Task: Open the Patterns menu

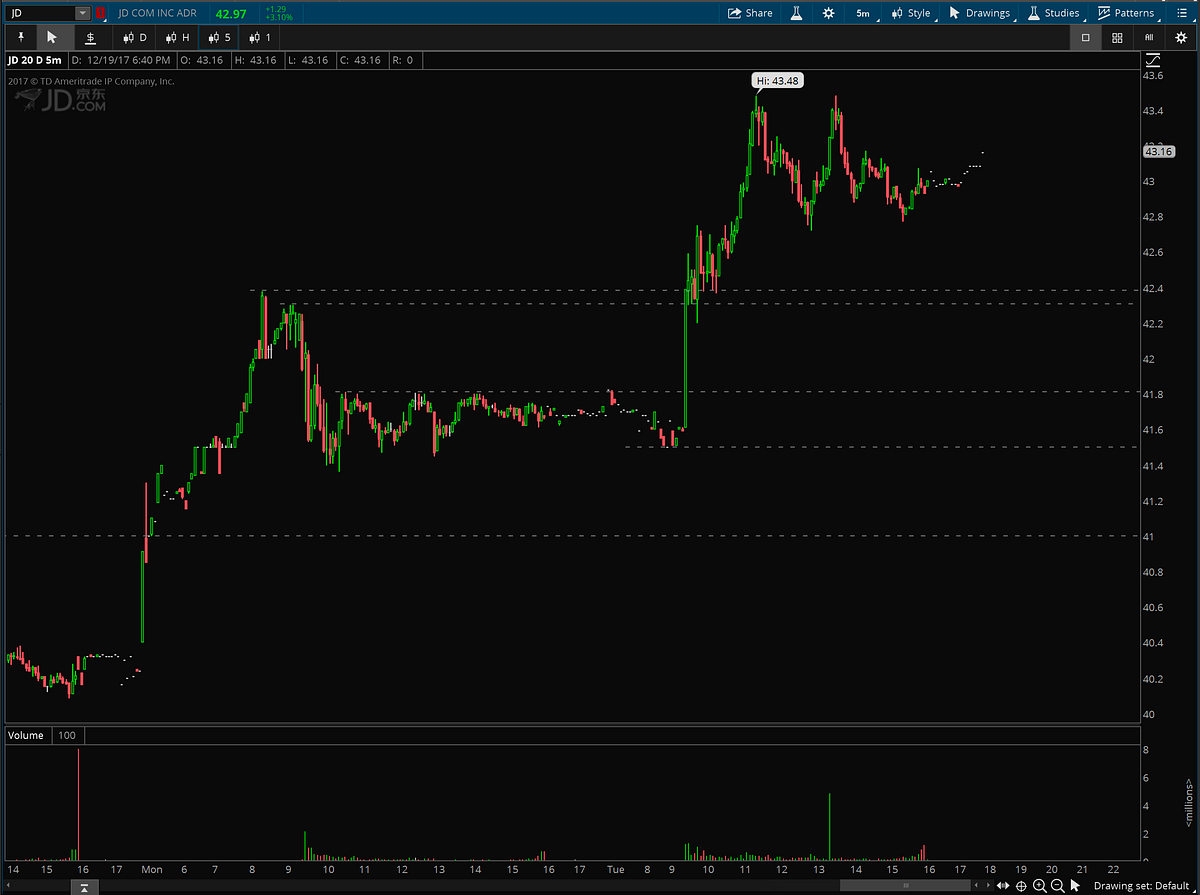Action: (x=1128, y=13)
